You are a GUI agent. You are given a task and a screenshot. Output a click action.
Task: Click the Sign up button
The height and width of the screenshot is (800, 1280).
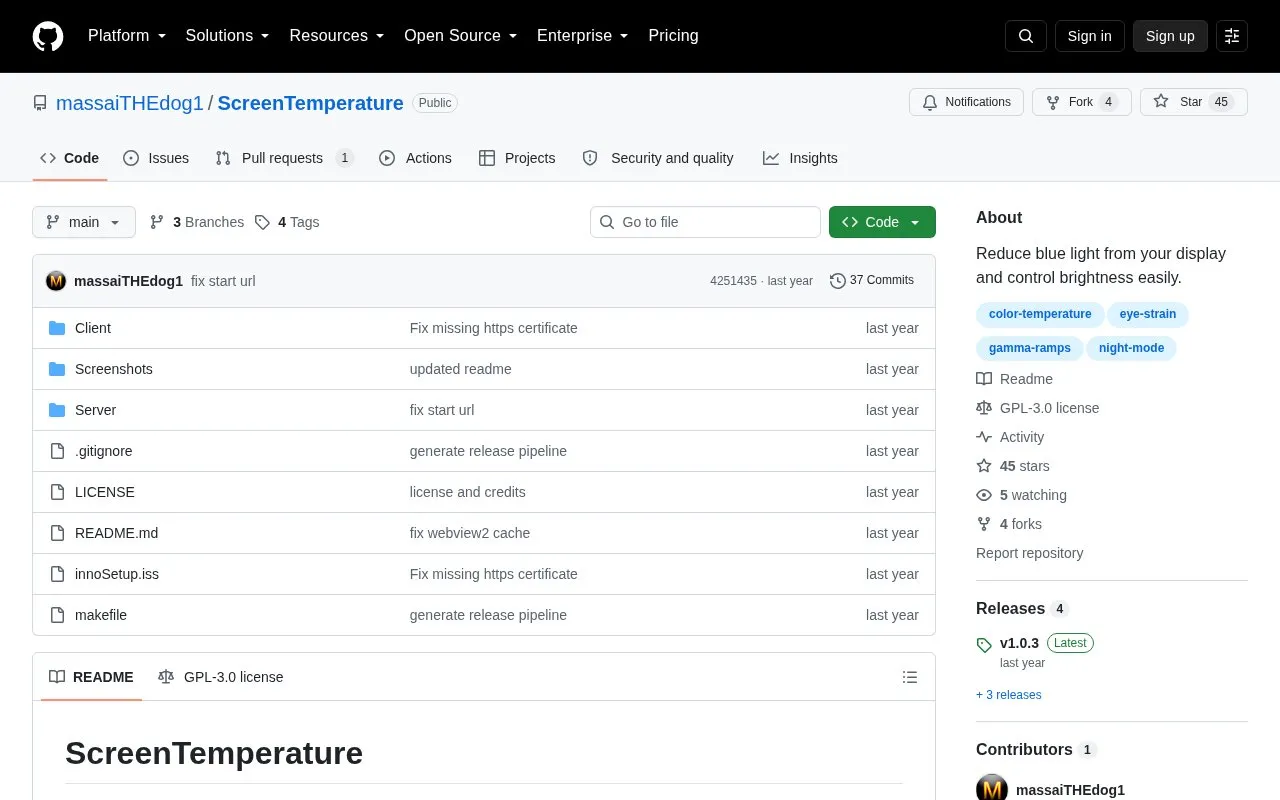(1170, 36)
